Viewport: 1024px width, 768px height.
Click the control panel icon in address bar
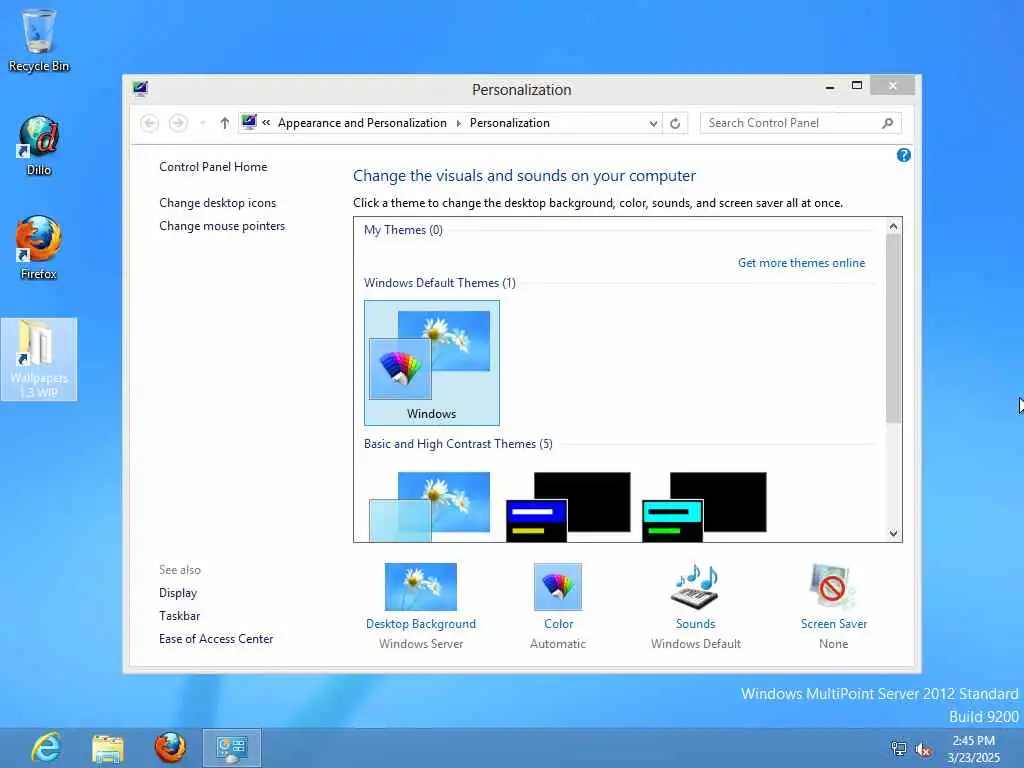tap(249, 122)
